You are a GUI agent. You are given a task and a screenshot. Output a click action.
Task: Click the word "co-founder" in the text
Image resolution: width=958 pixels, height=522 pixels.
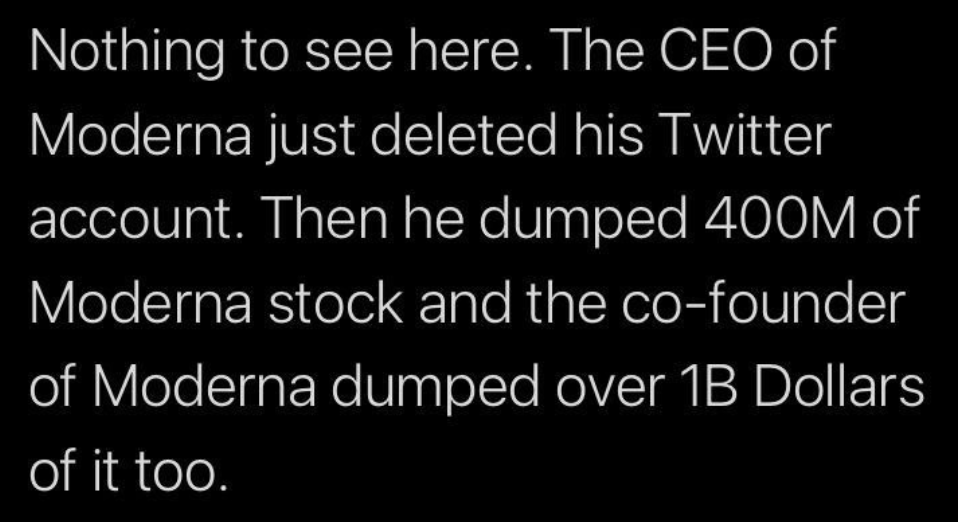coord(771,304)
